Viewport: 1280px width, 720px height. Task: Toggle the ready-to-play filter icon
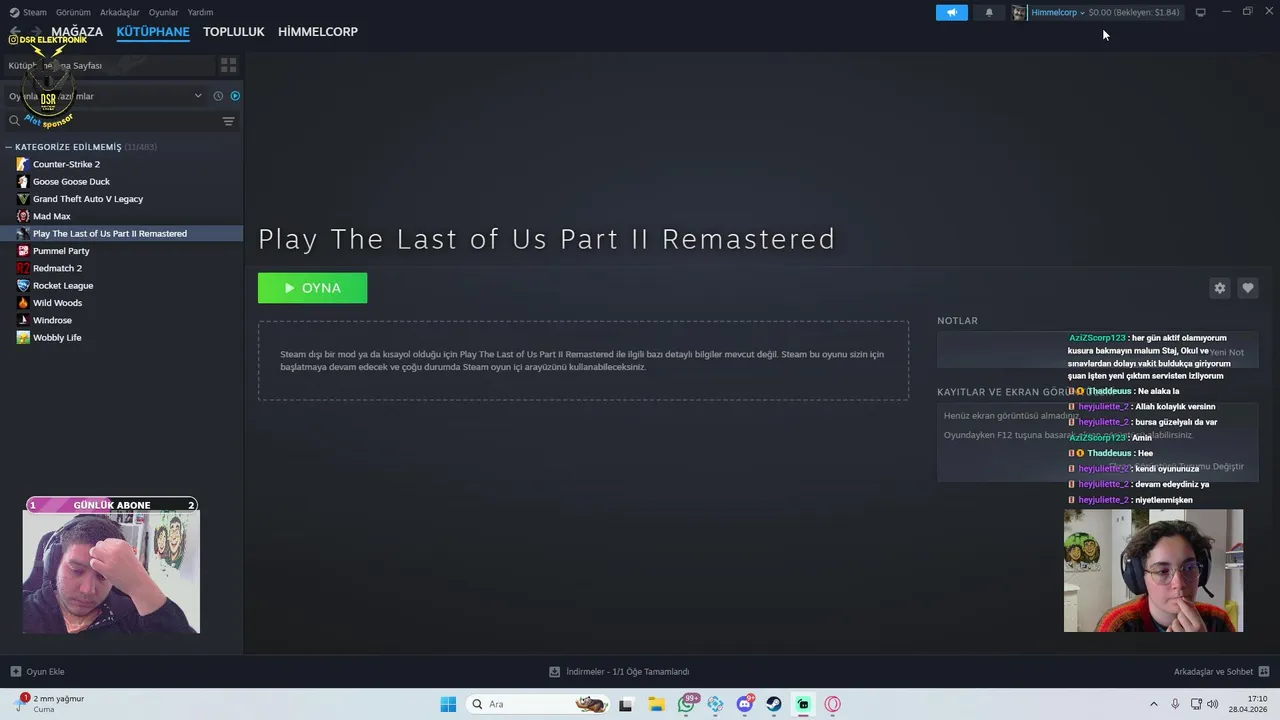point(235,96)
